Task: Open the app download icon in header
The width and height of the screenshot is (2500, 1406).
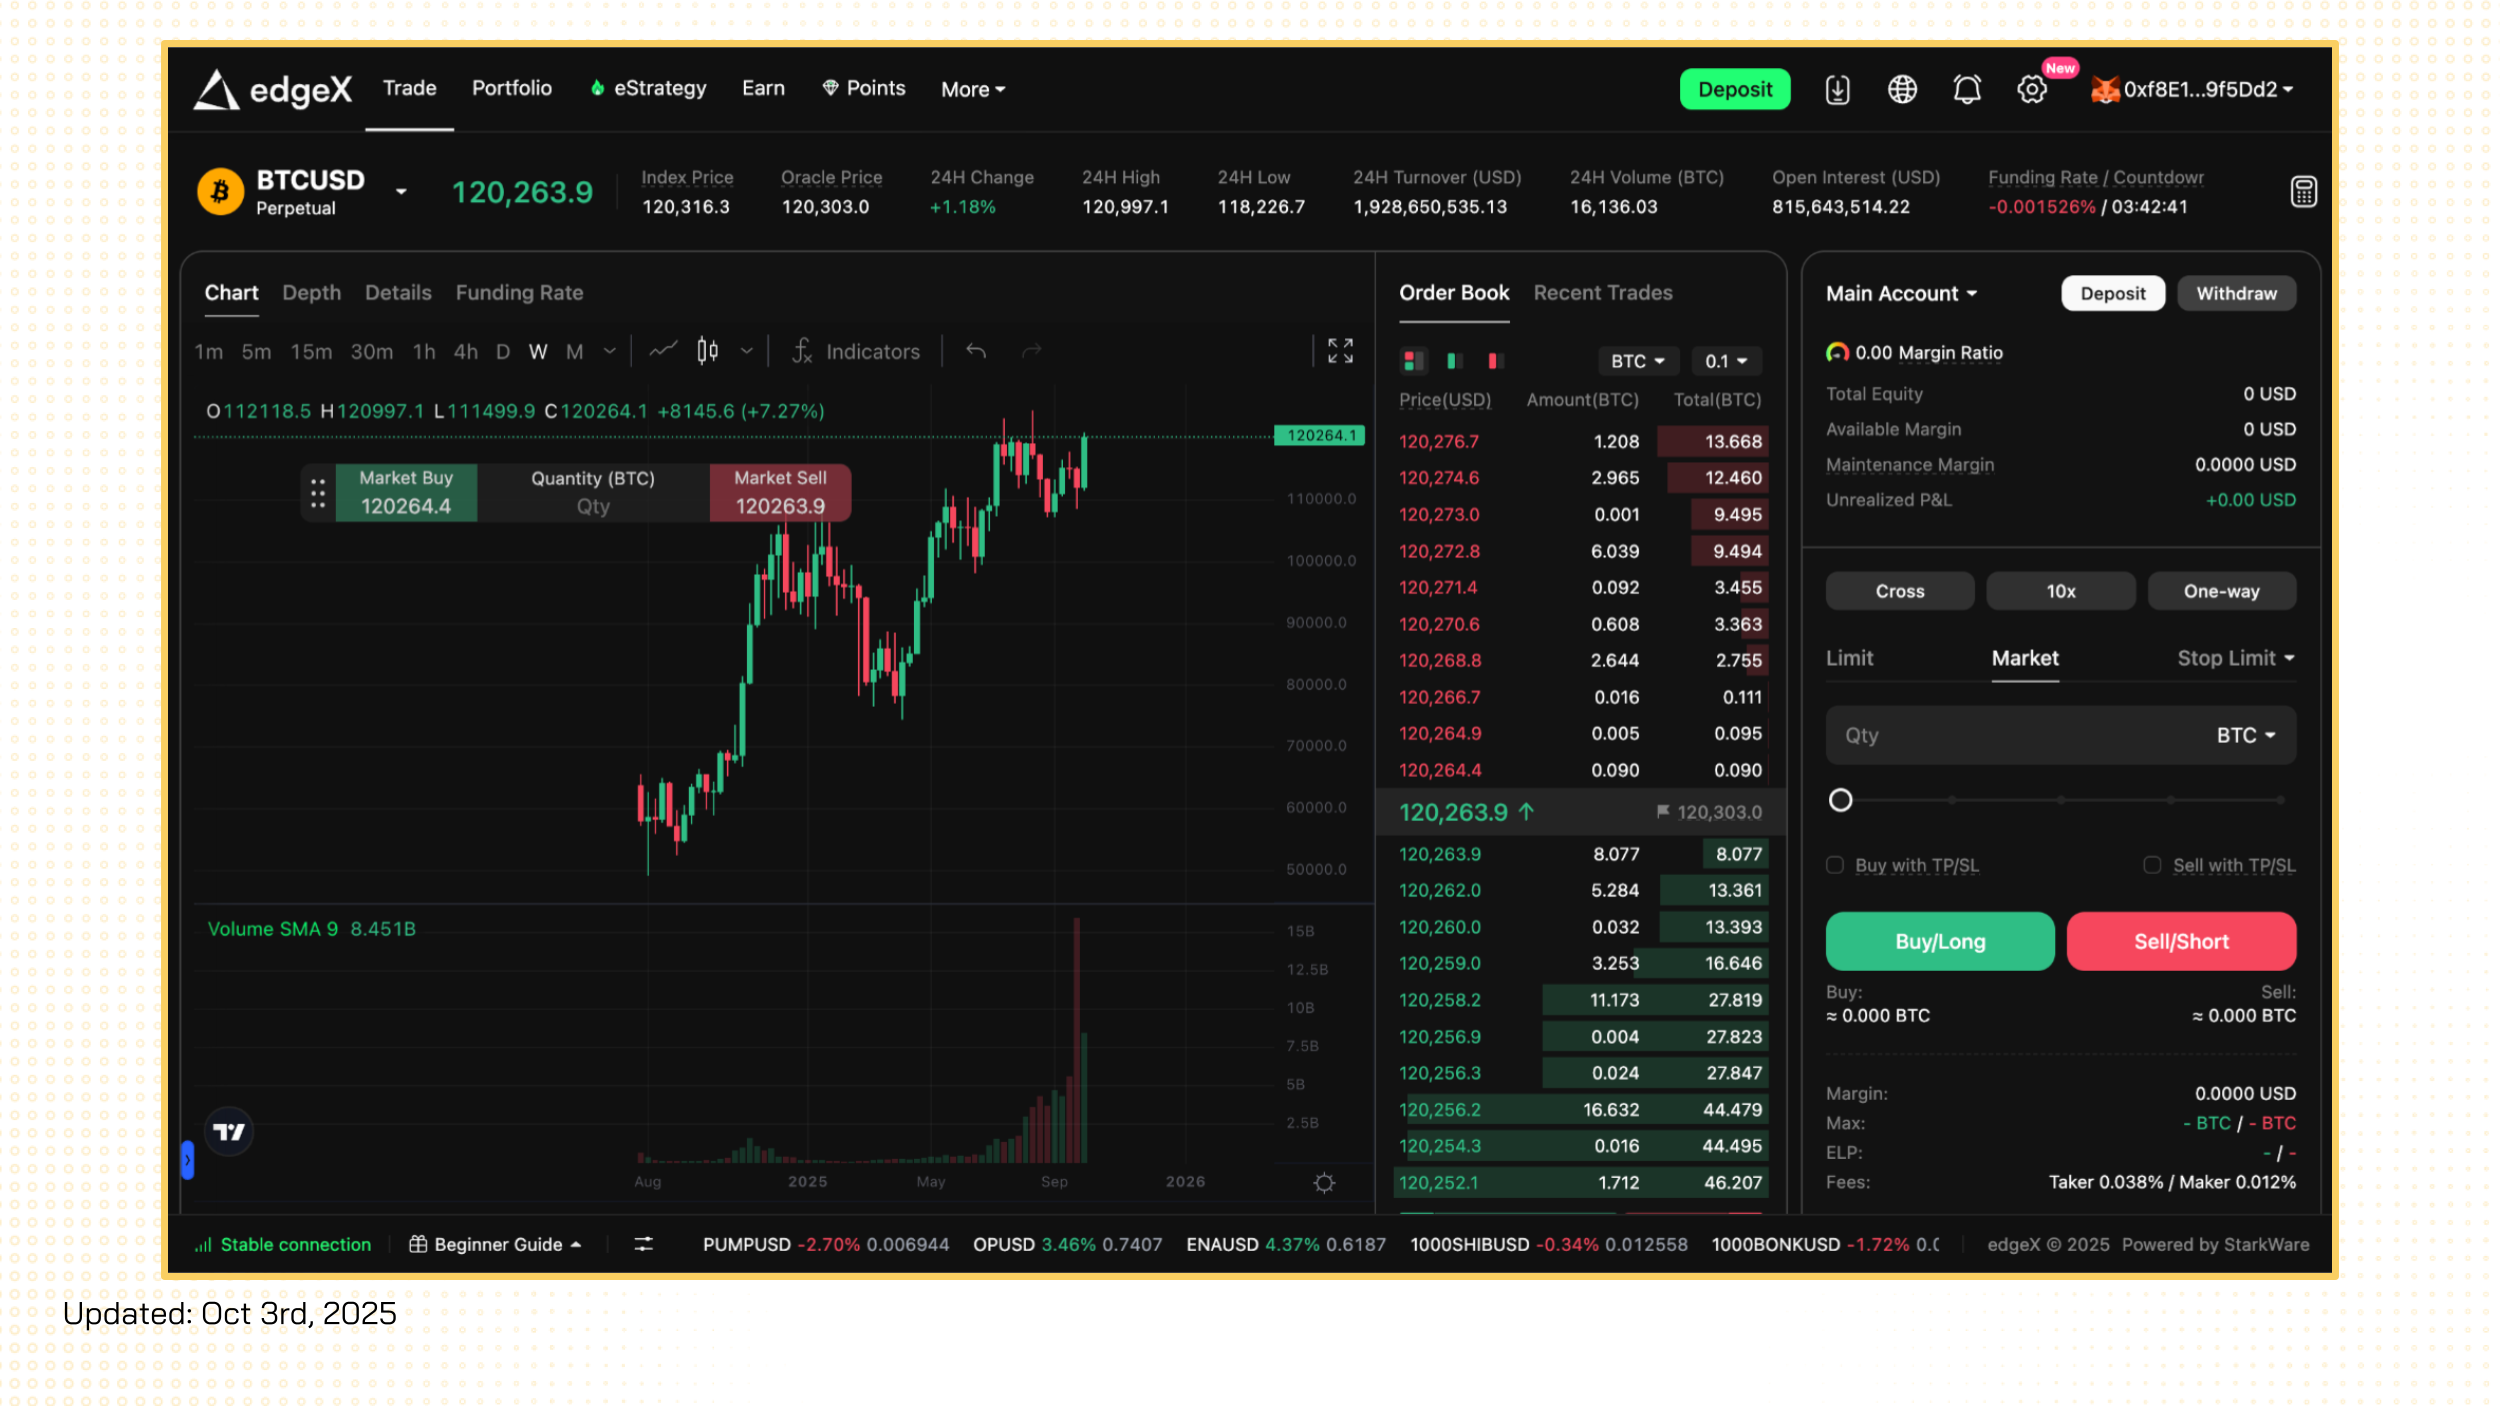Action: [1837, 89]
